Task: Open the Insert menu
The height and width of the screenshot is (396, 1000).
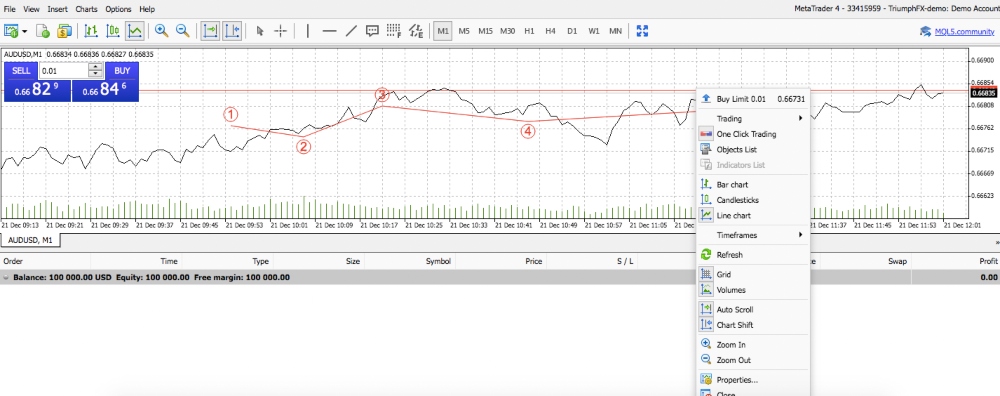Action: pyautogui.click(x=57, y=9)
